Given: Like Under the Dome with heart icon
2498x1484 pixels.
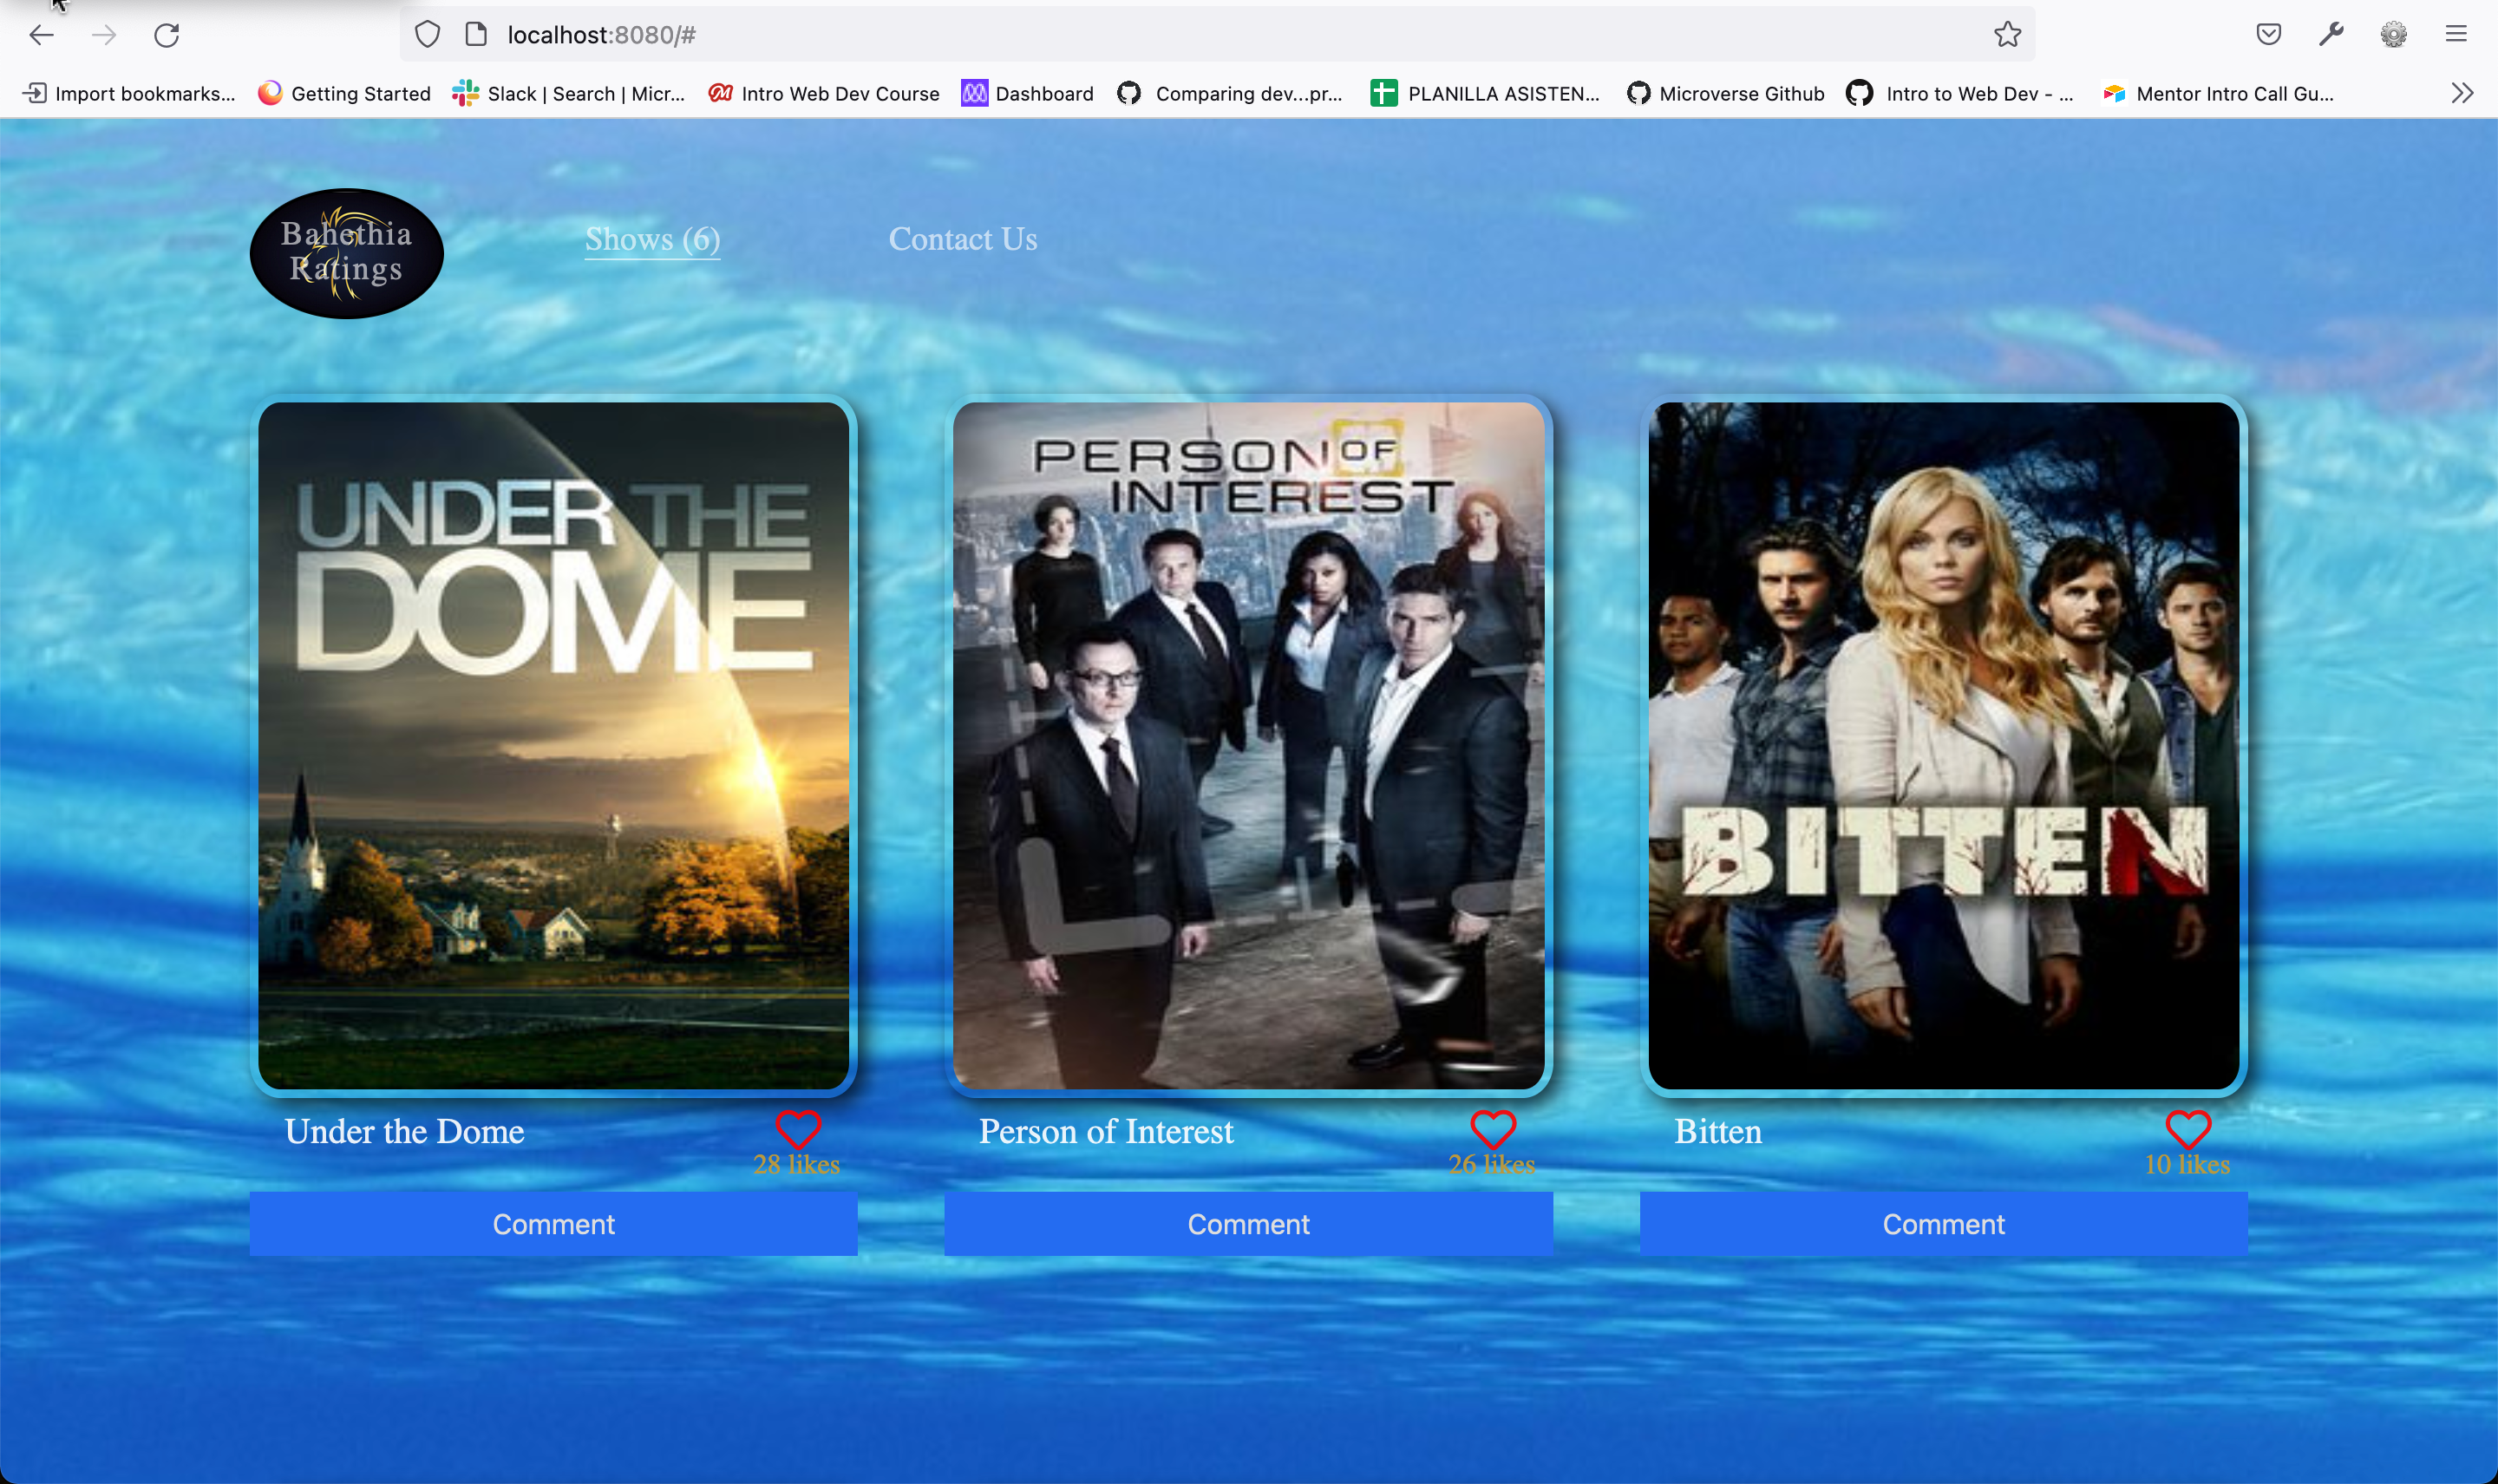Looking at the screenshot, I should (x=798, y=1129).
